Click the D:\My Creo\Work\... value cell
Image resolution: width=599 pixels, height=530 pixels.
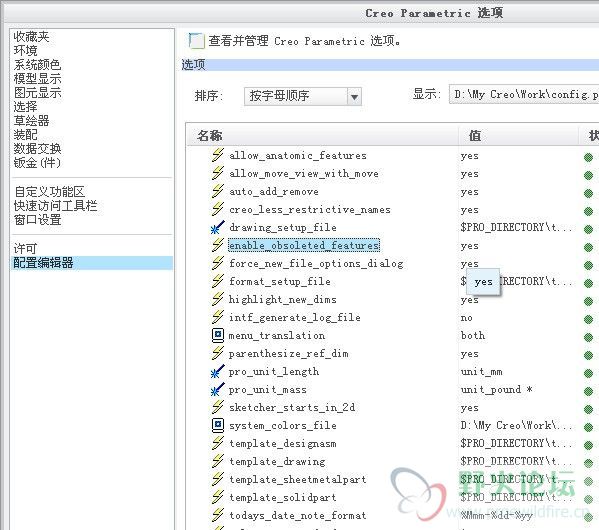pos(516,425)
